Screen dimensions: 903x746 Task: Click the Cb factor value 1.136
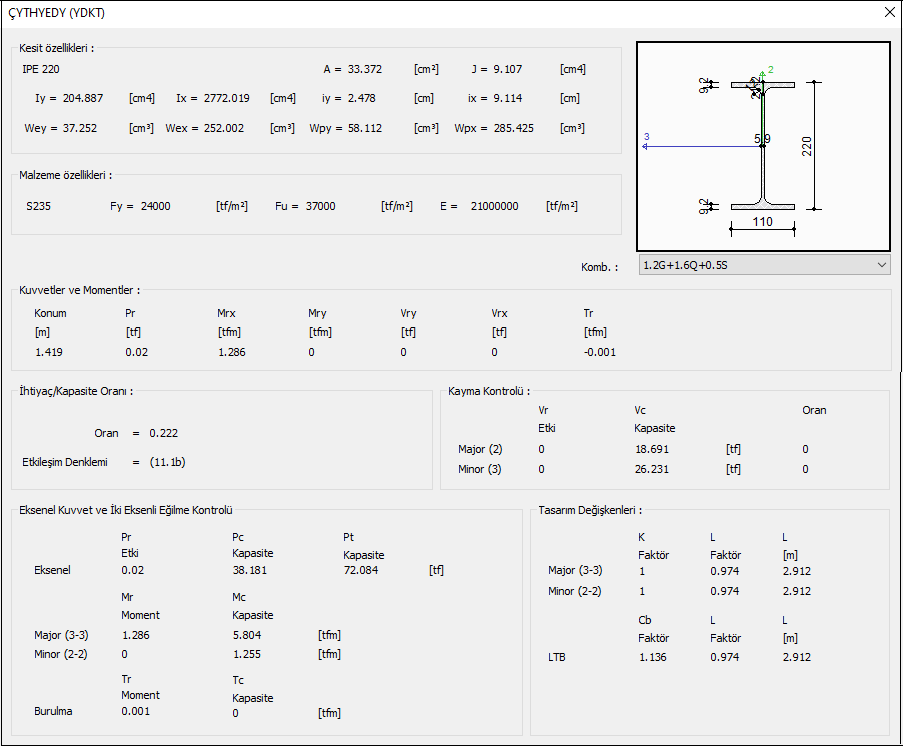[652, 657]
